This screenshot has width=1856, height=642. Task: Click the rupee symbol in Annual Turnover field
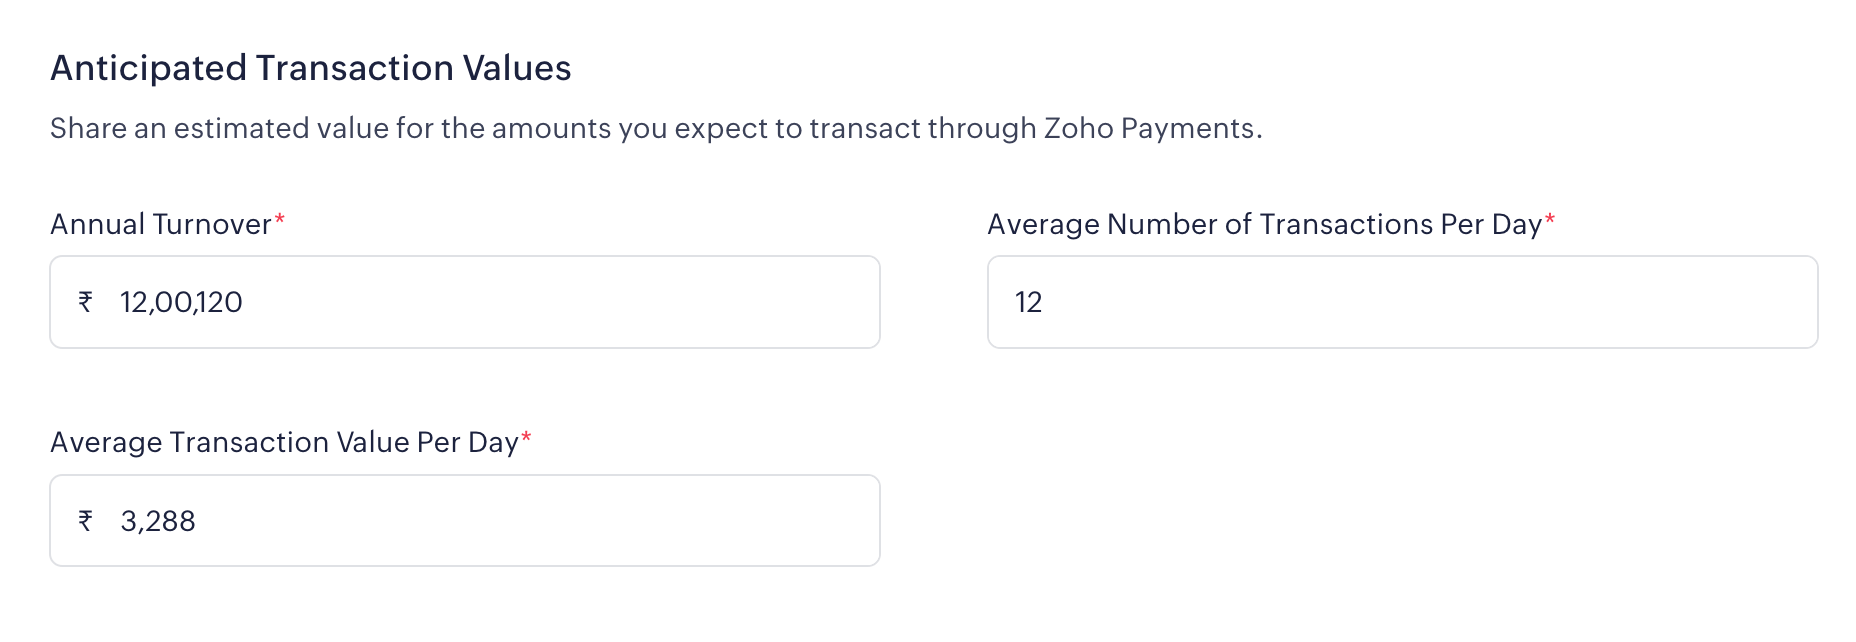click(x=86, y=302)
